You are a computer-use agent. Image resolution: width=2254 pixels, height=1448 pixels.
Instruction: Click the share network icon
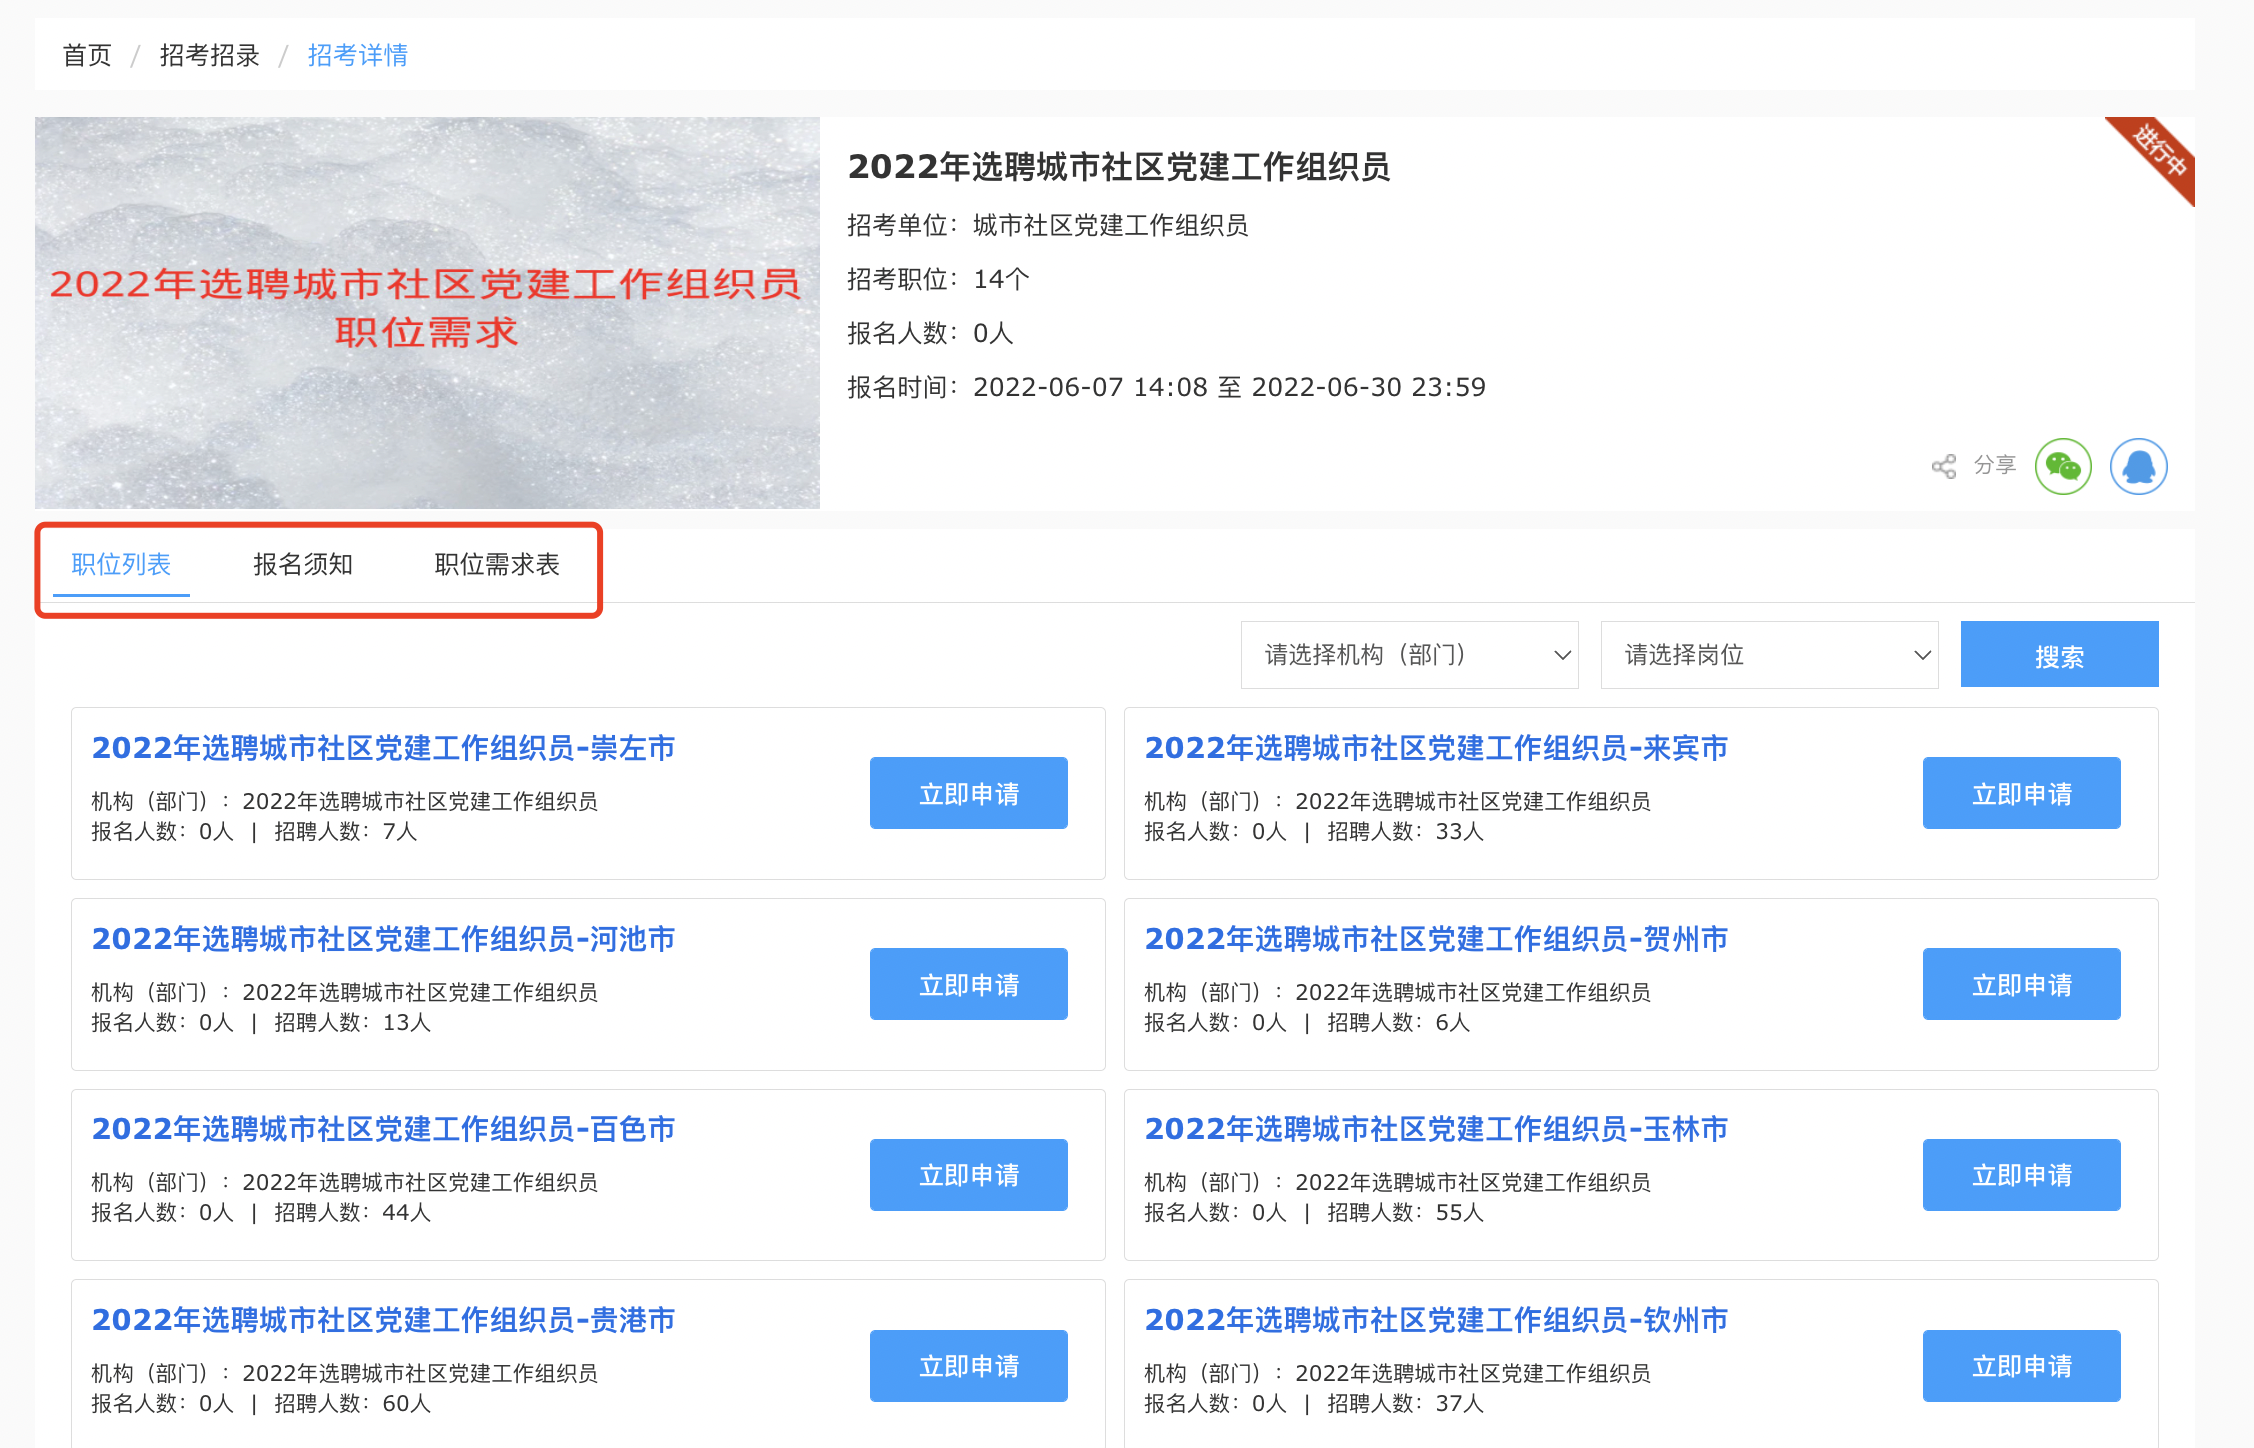pyautogui.click(x=1943, y=466)
